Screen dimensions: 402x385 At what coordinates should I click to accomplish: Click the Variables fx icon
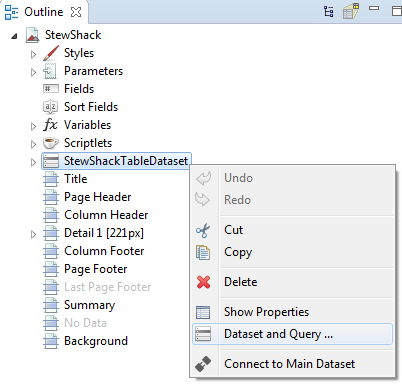click(51, 125)
